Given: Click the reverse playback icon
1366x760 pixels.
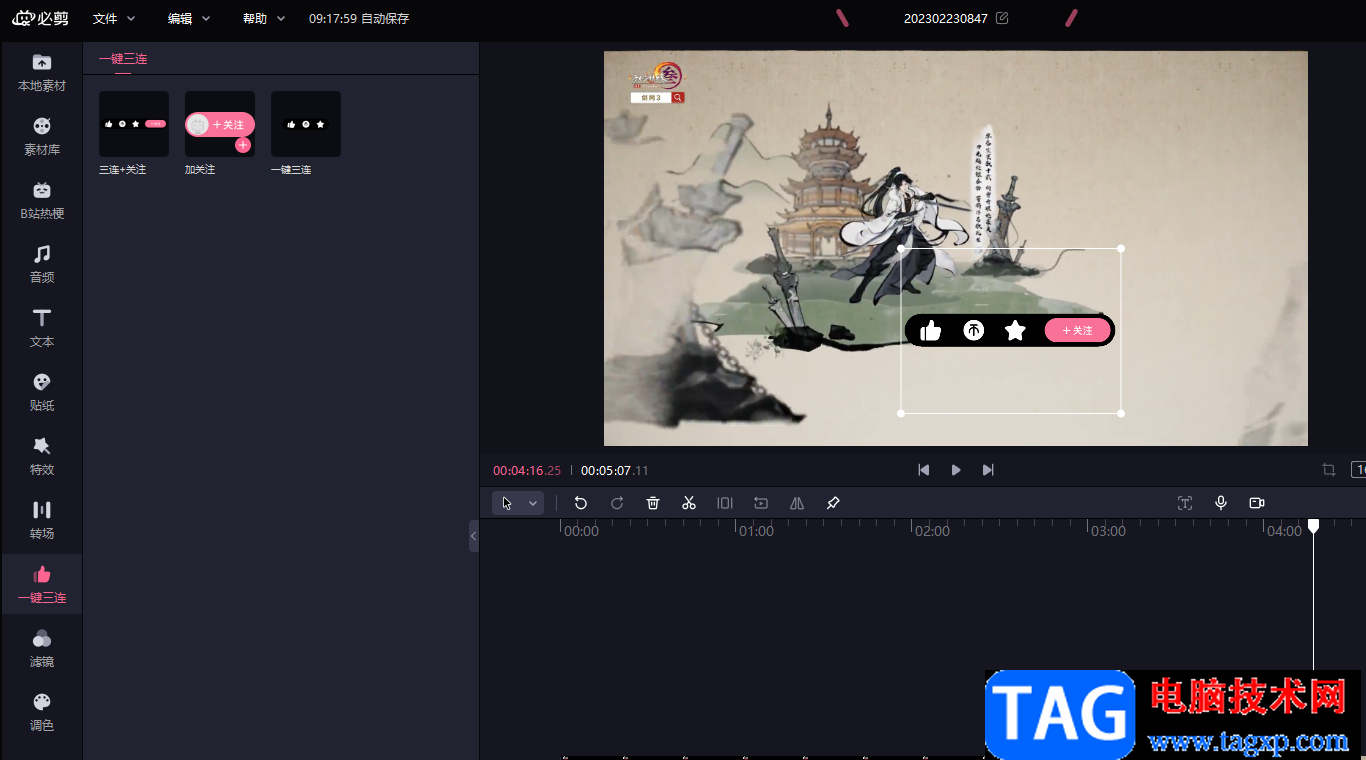Looking at the screenshot, I should click(761, 503).
